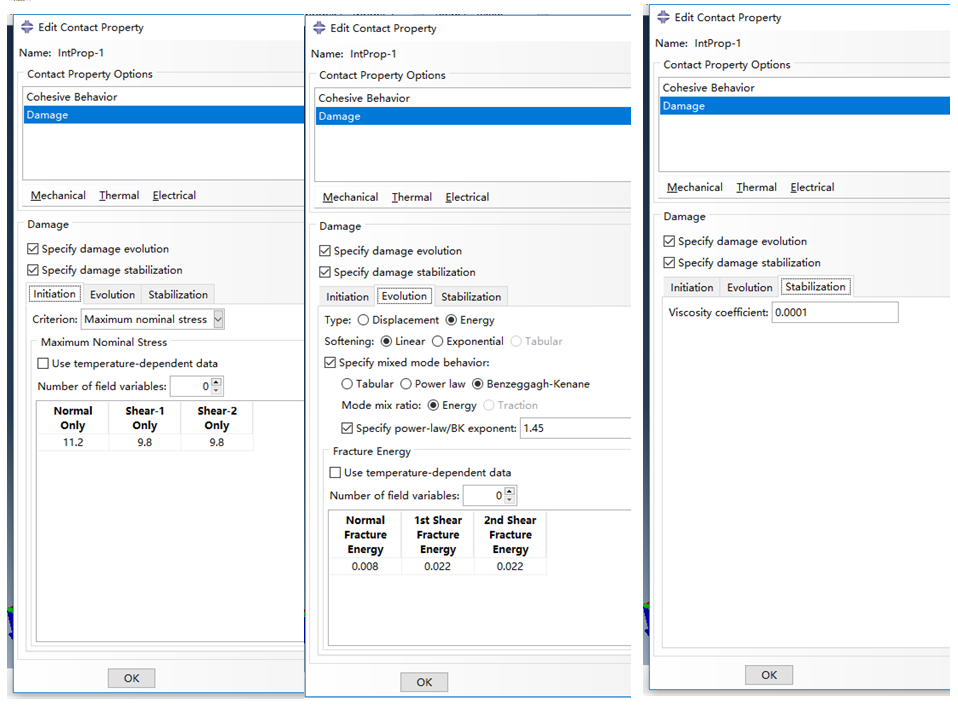Image resolution: width=958 pixels, height=710 pixels.
Task: Select Damage option in the right dialog
Action: point(805,106)
